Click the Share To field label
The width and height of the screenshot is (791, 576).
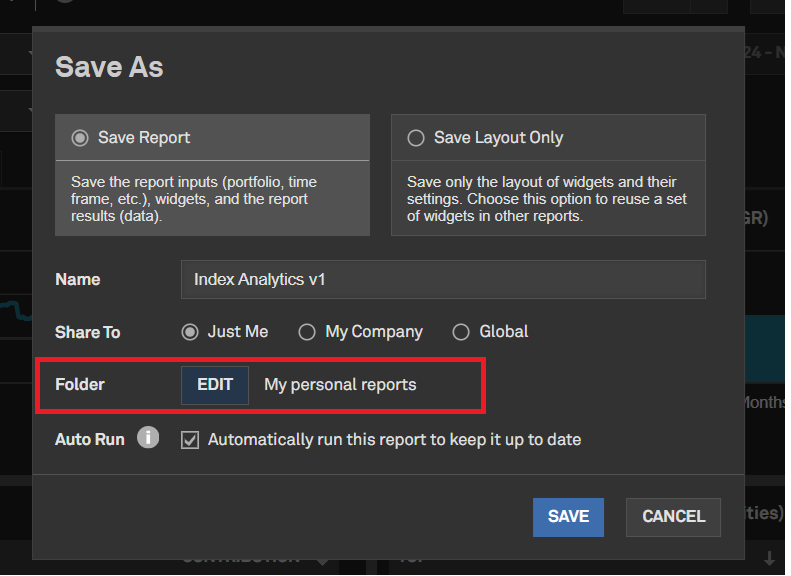point(88,332)
